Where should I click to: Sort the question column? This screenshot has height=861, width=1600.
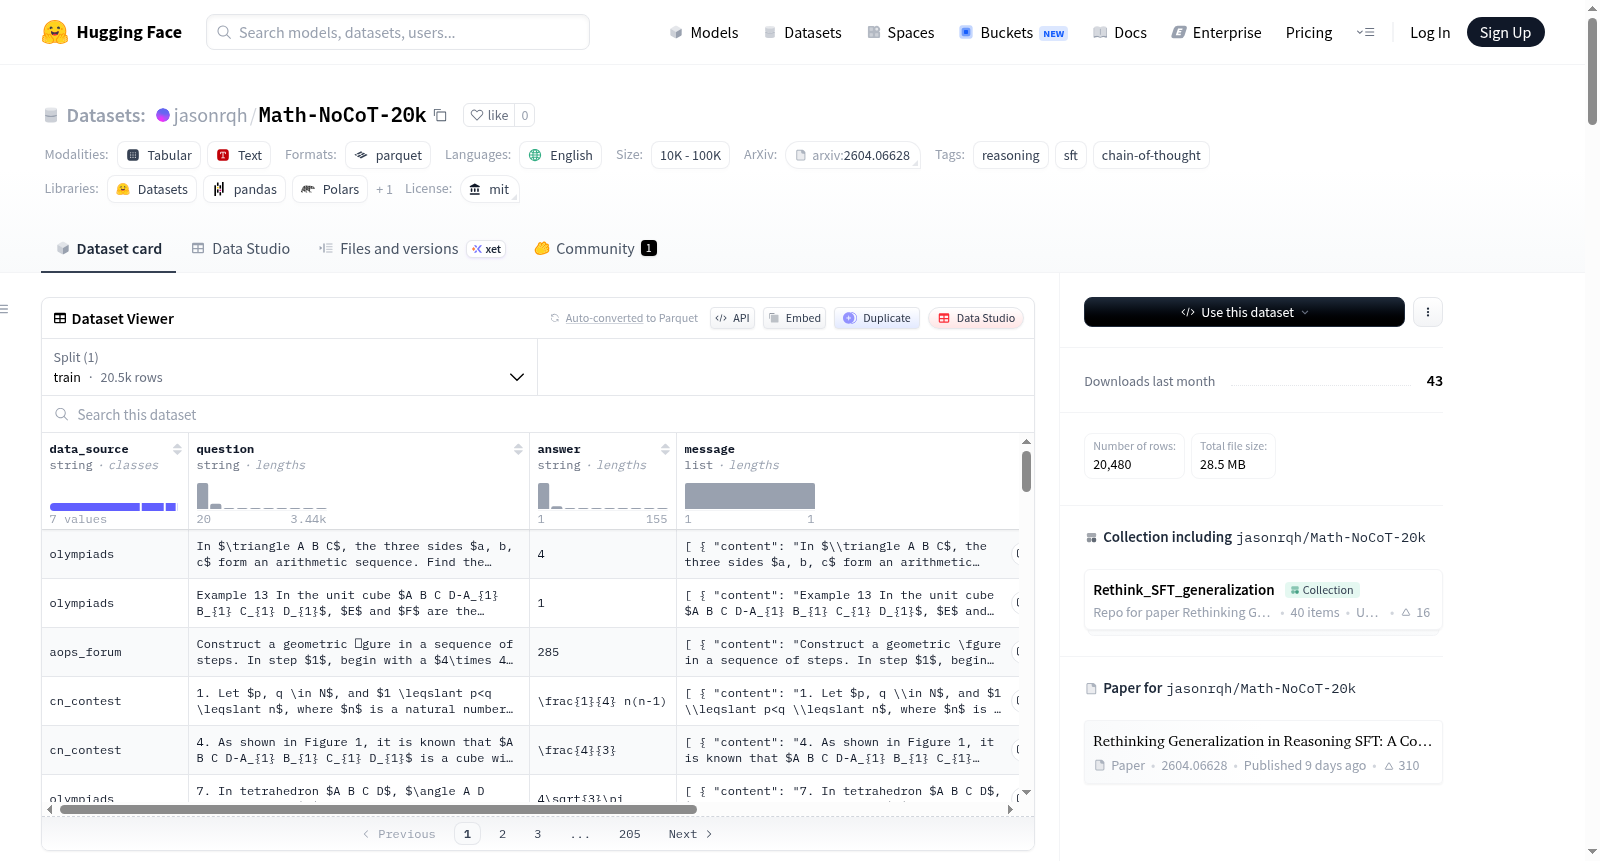point(518,449)
